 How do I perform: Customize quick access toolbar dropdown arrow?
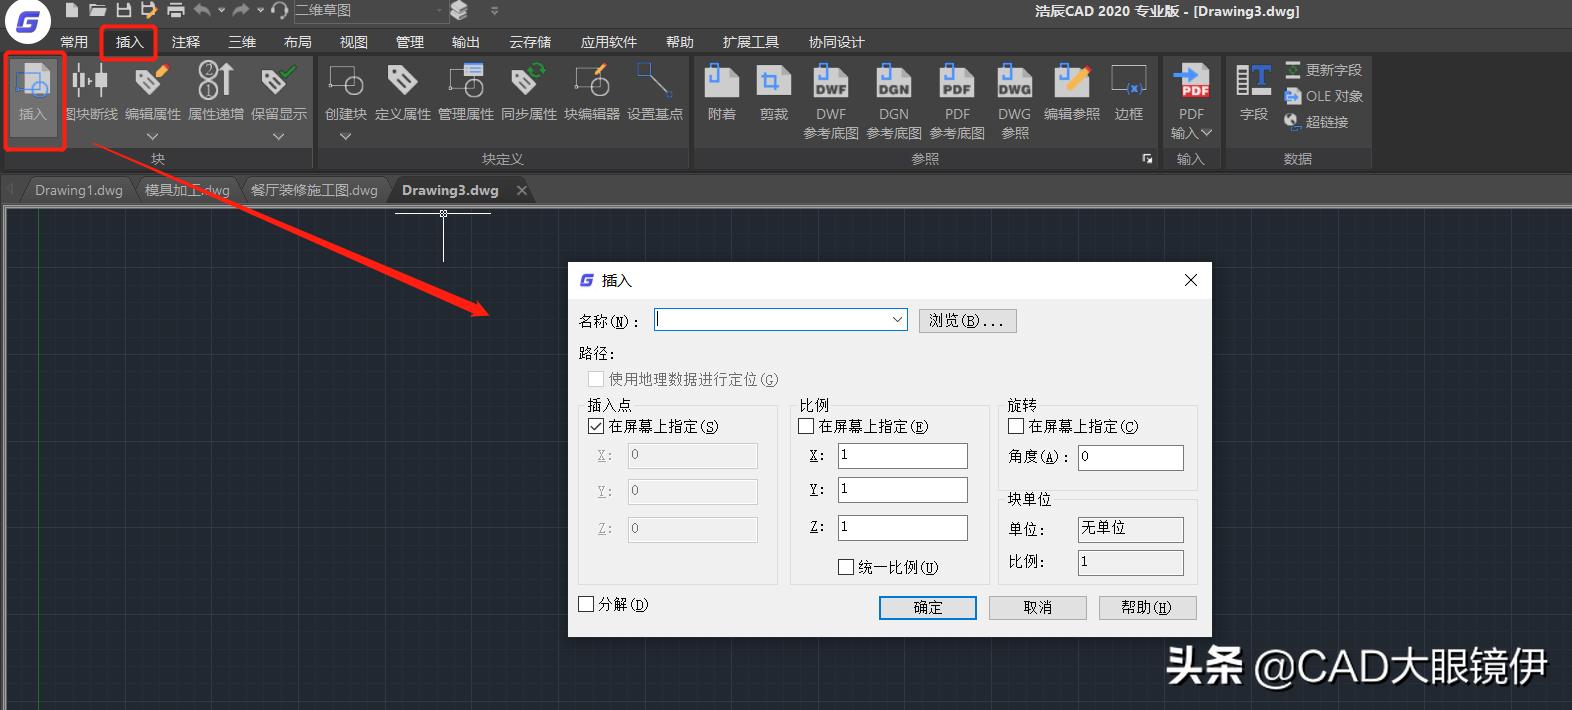[x=494, y=11]
